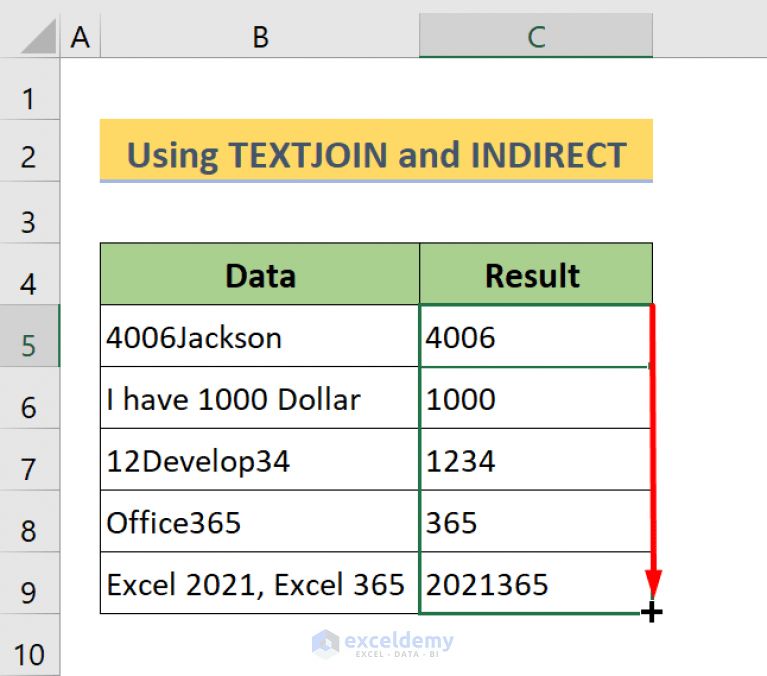Select the cell containing '12Develop34'
This screenshot has width=767, height=676.
coord(260,459)
